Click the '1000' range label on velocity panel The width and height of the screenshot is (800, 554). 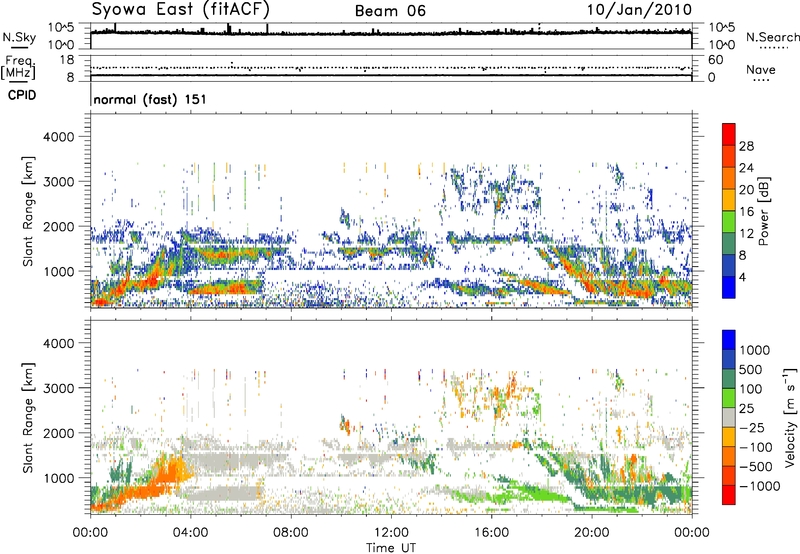[x=58, y=478]
